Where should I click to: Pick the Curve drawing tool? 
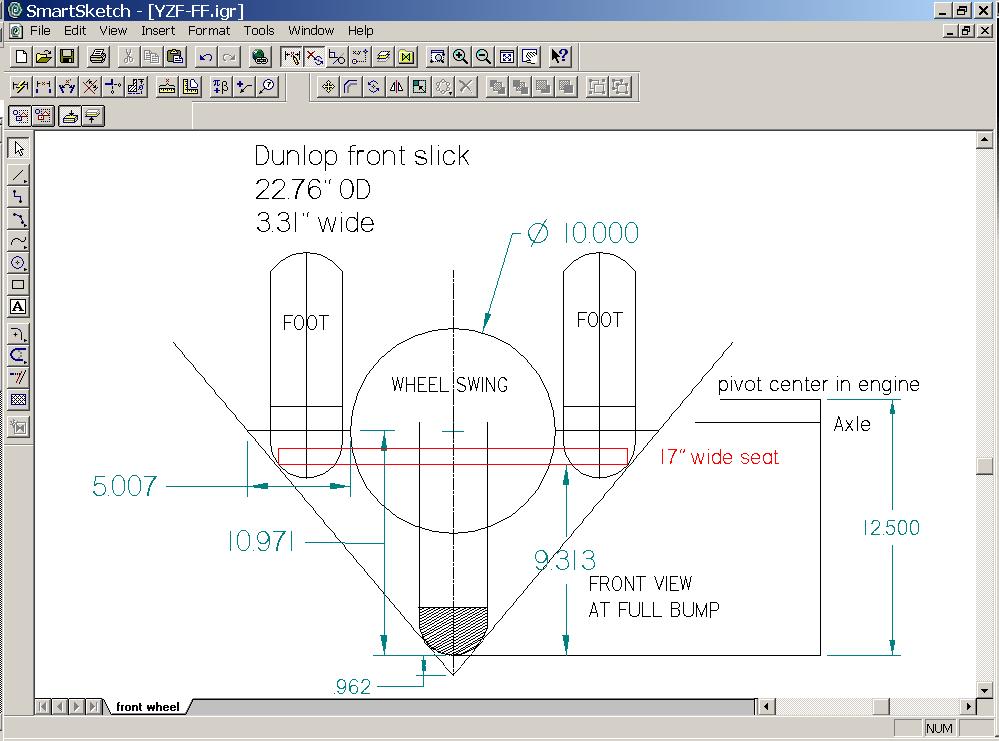[x=18, y=241]
